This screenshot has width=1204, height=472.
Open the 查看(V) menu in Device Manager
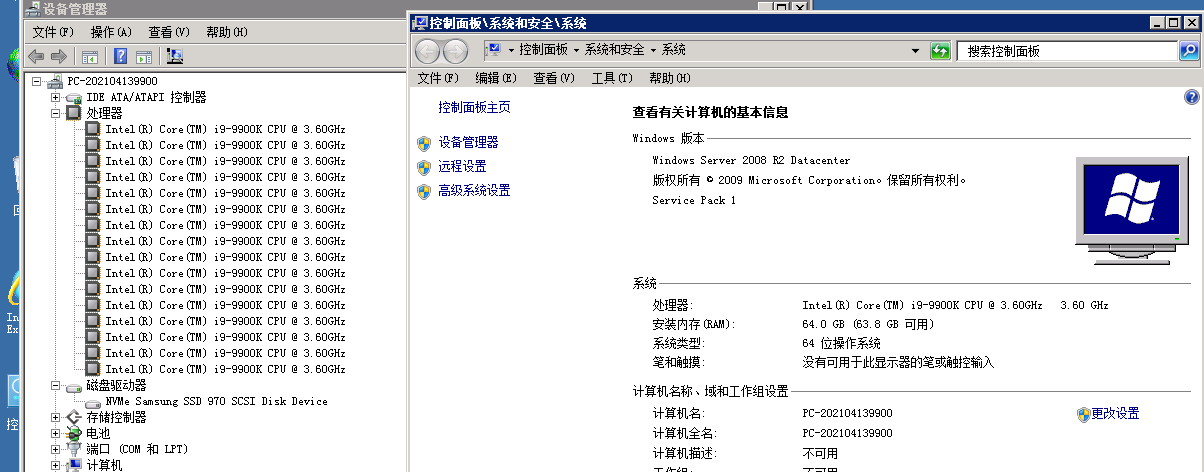pos(169,32)
